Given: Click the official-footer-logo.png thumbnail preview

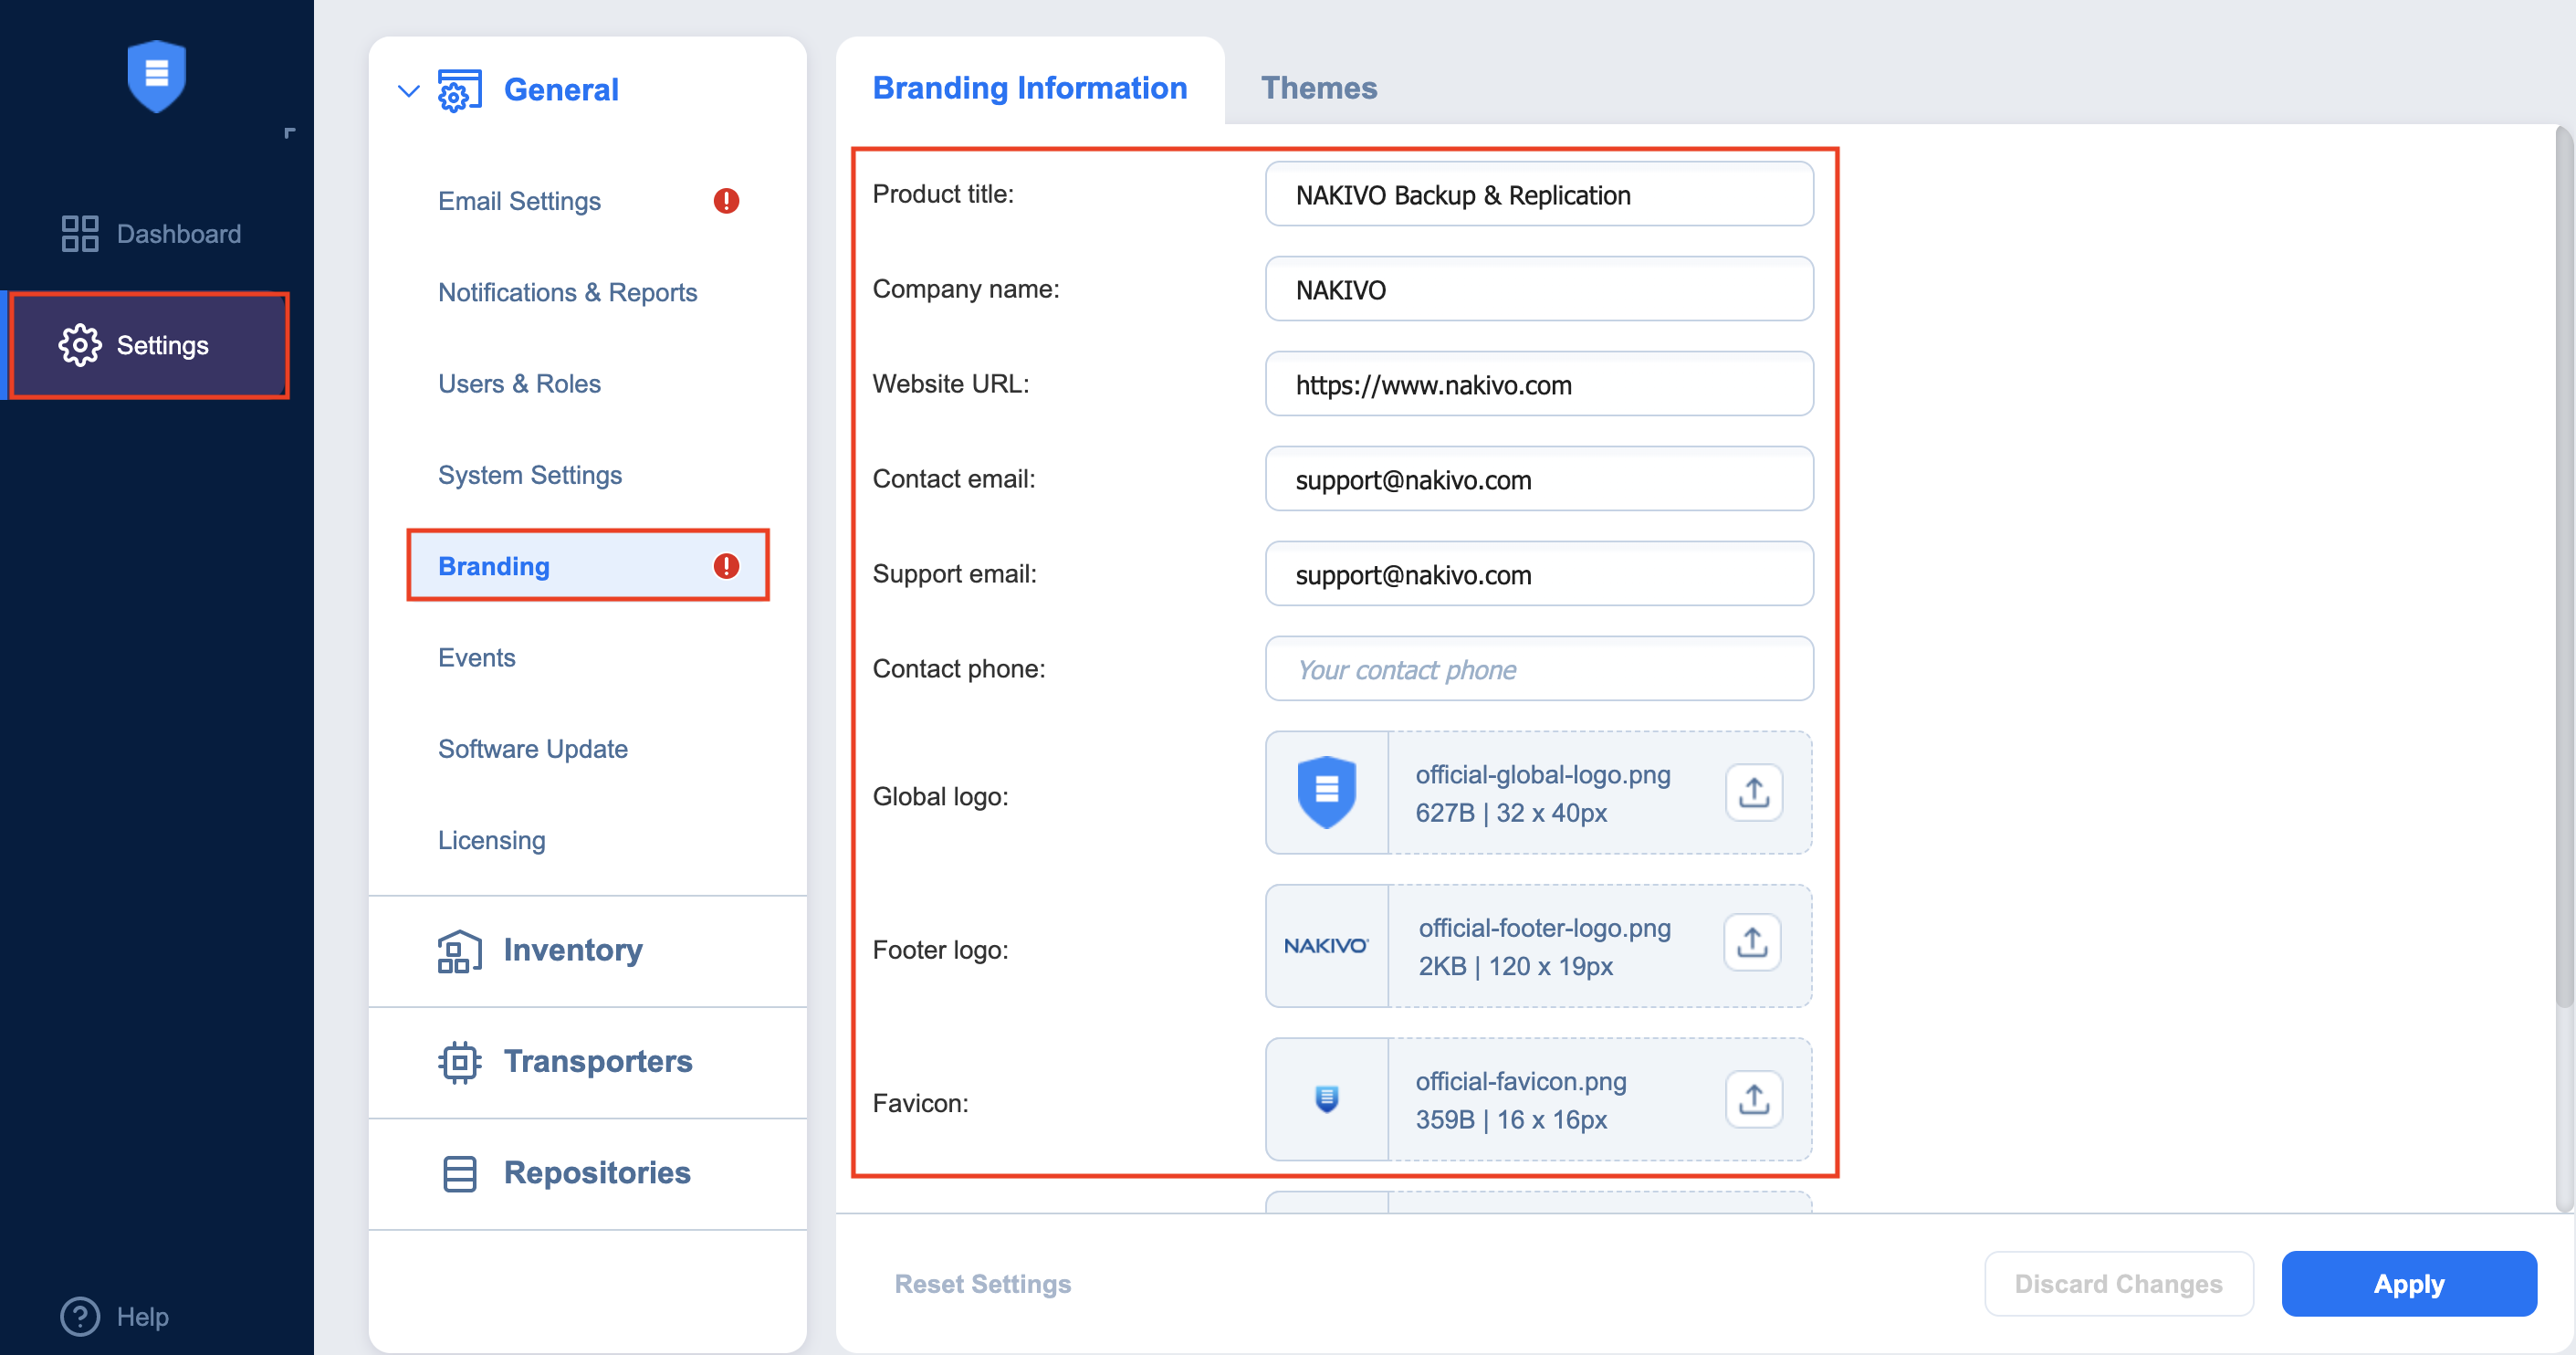Looking at the screenshot, I should pyautogui.click(x=1326, y=946).
